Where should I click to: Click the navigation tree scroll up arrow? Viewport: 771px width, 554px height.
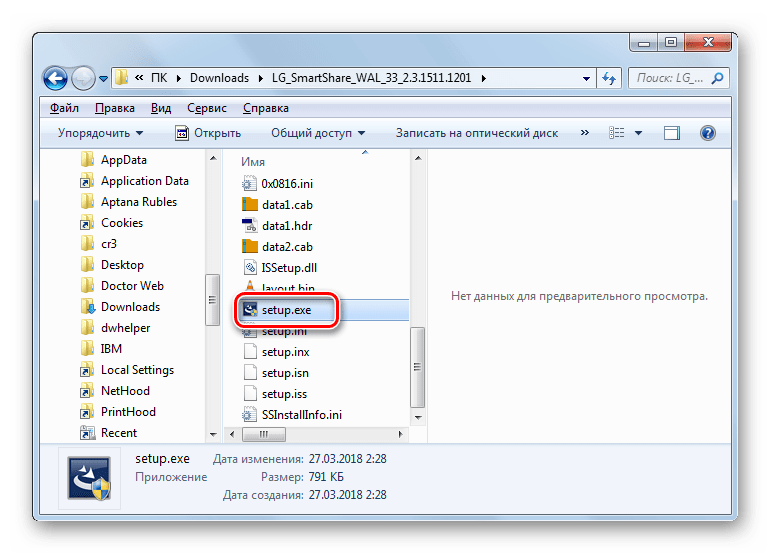213,158
